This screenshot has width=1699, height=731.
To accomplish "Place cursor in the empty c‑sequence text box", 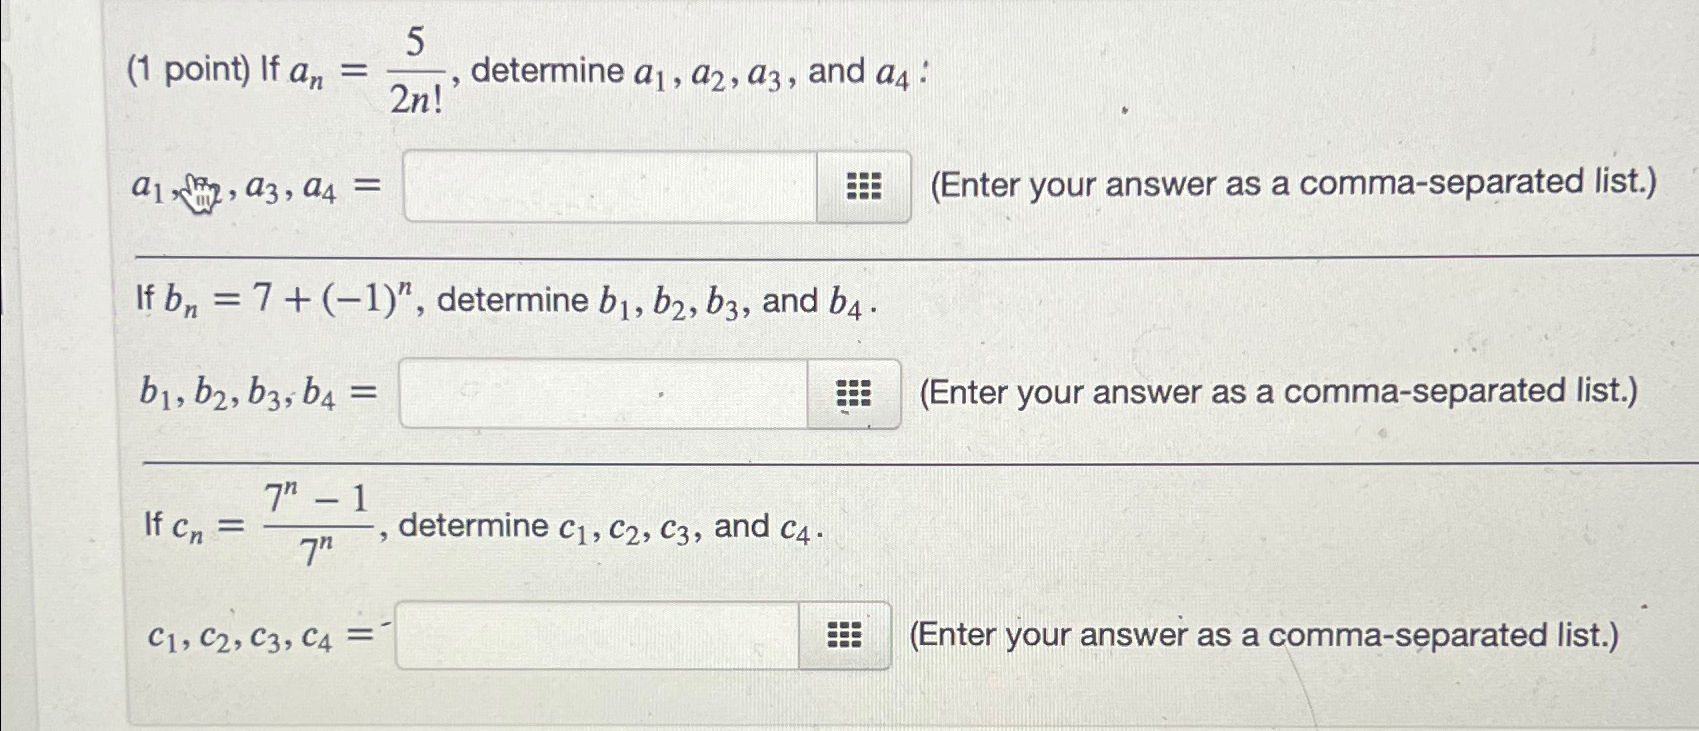I will click(595, 634).
